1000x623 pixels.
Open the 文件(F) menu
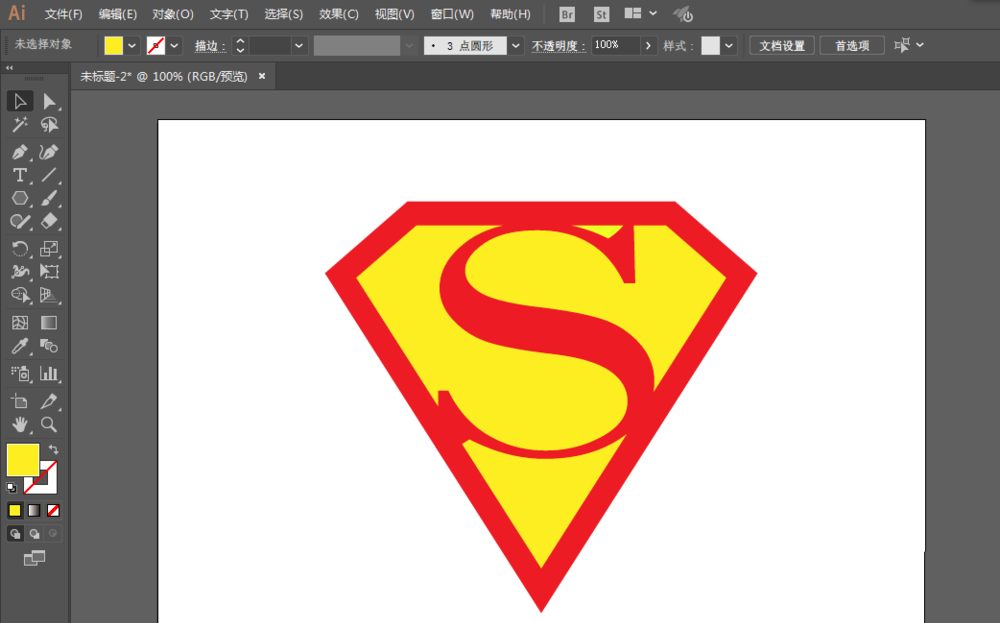click(x=63, y=14)
